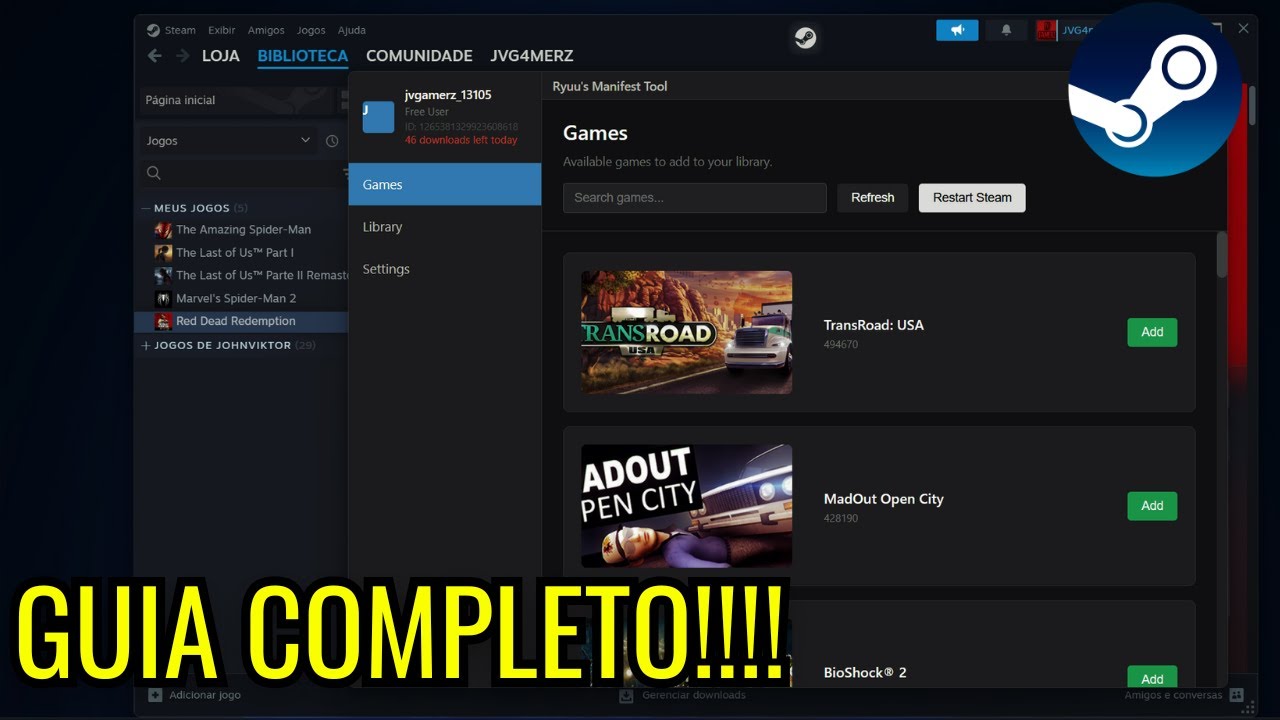Click the TransRoad: USA thumbnail
This screenshot has height=720, width=1280.
[686, 332]
